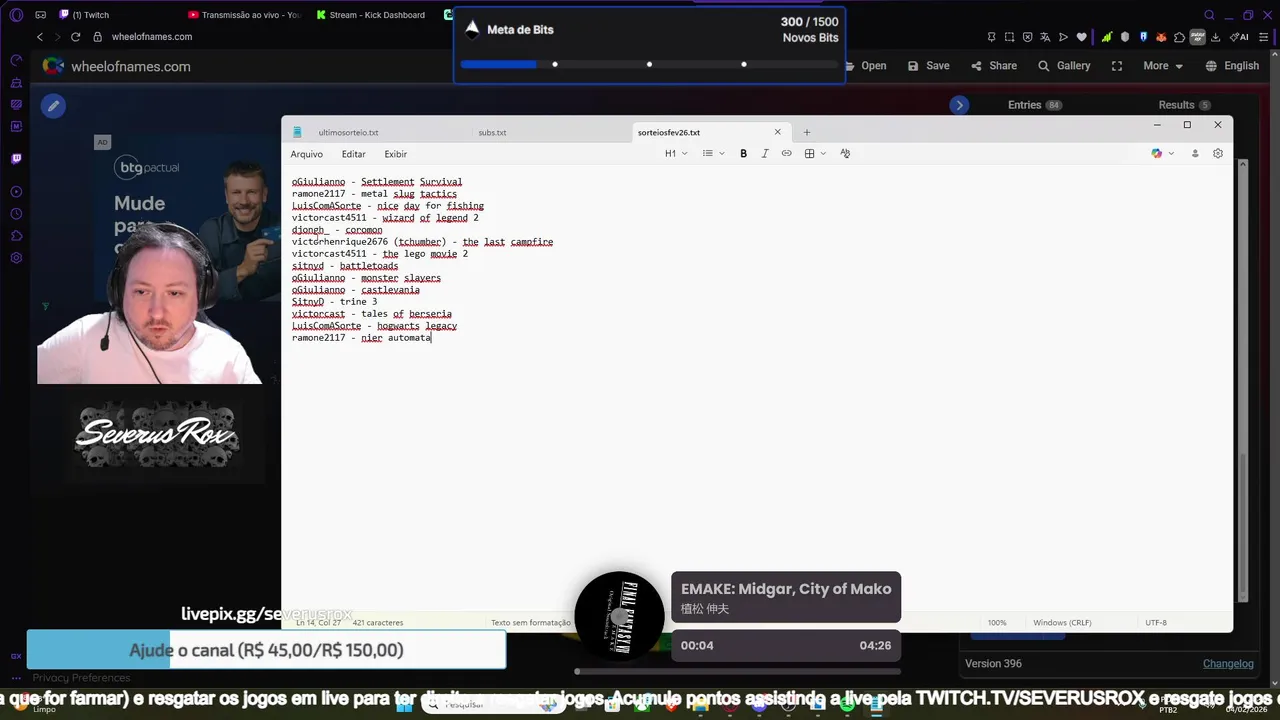Toggle bold formatting in Notepad

pyautogui.click(x=743, y=153)
